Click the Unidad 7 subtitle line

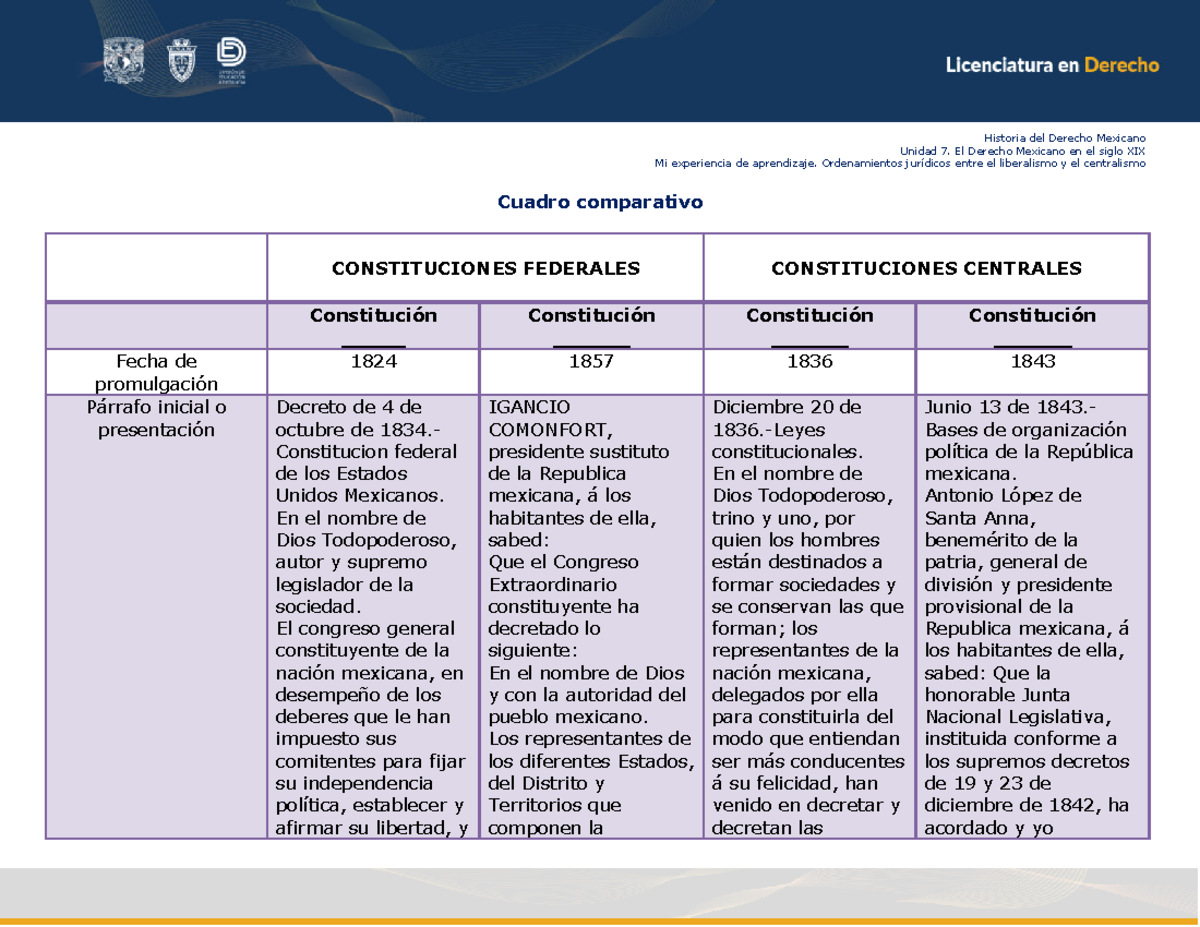(1022, 149)
